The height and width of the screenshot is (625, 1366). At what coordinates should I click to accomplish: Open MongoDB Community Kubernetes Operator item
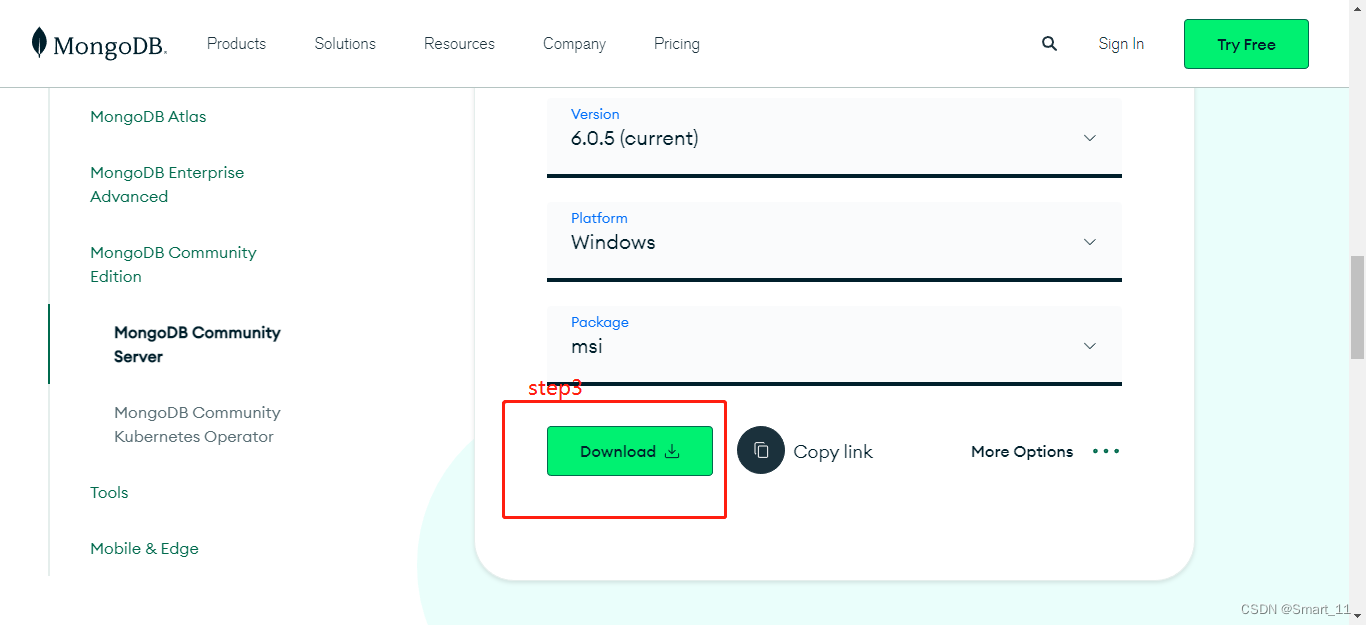[197, 425]
